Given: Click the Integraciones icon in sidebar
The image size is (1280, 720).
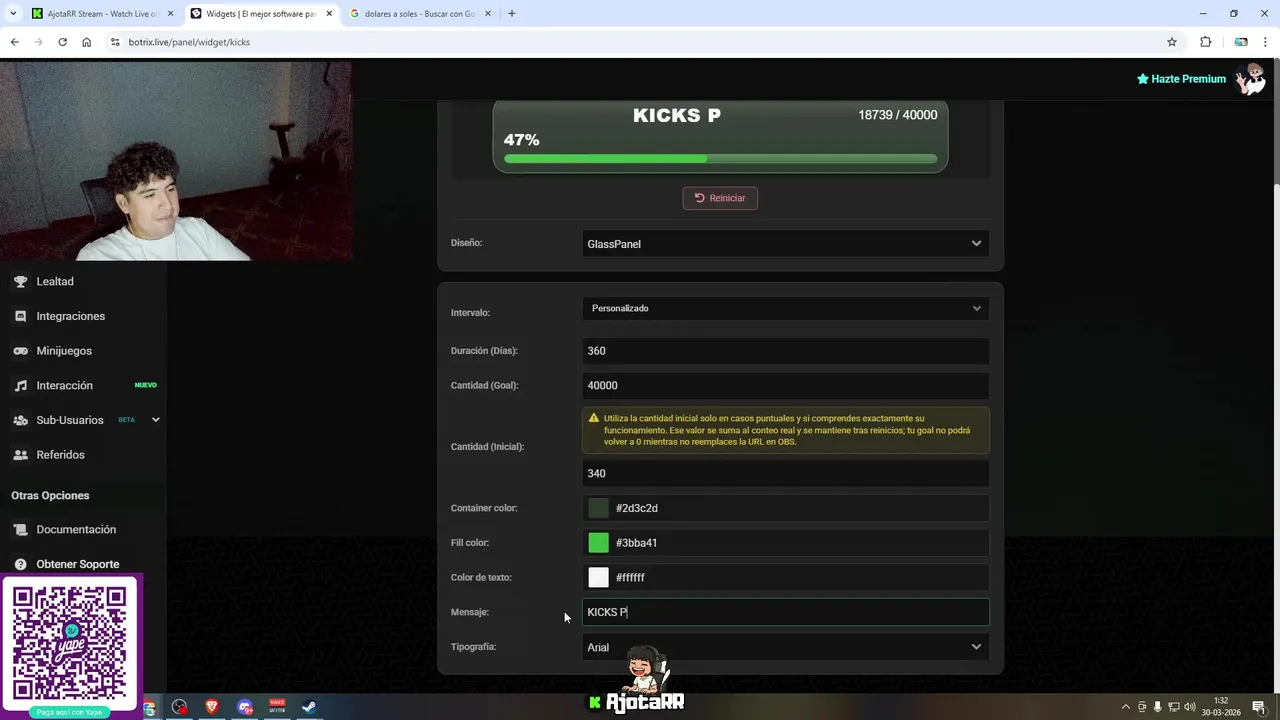Looking at the screenshot, I should tap(20, 316).
